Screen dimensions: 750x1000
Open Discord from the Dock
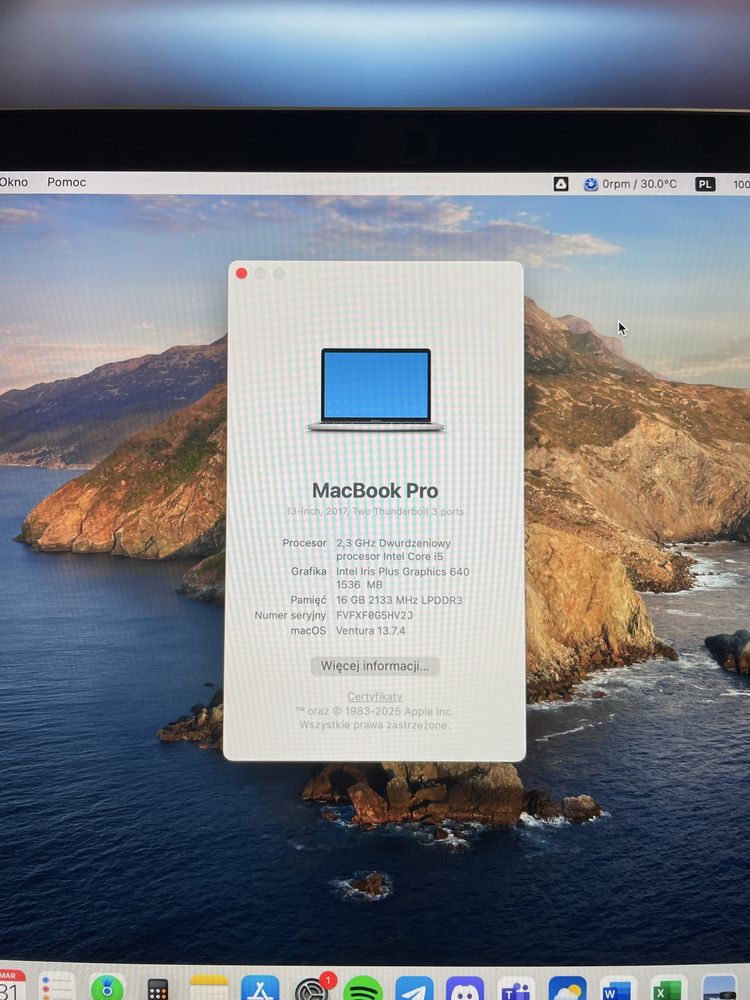465,989
